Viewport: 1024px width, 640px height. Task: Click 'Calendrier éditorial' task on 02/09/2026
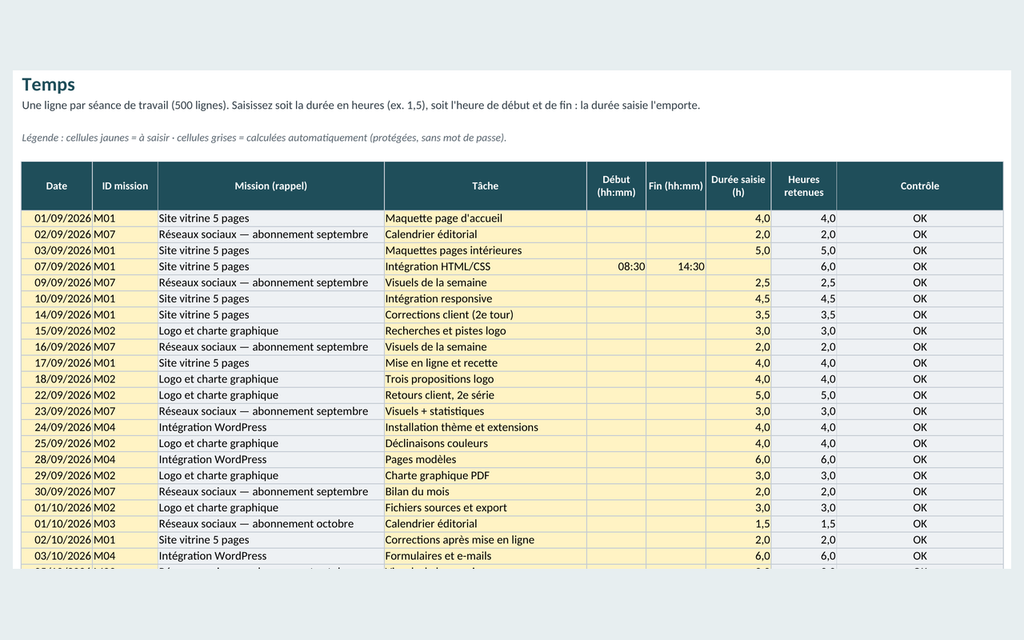485,234
